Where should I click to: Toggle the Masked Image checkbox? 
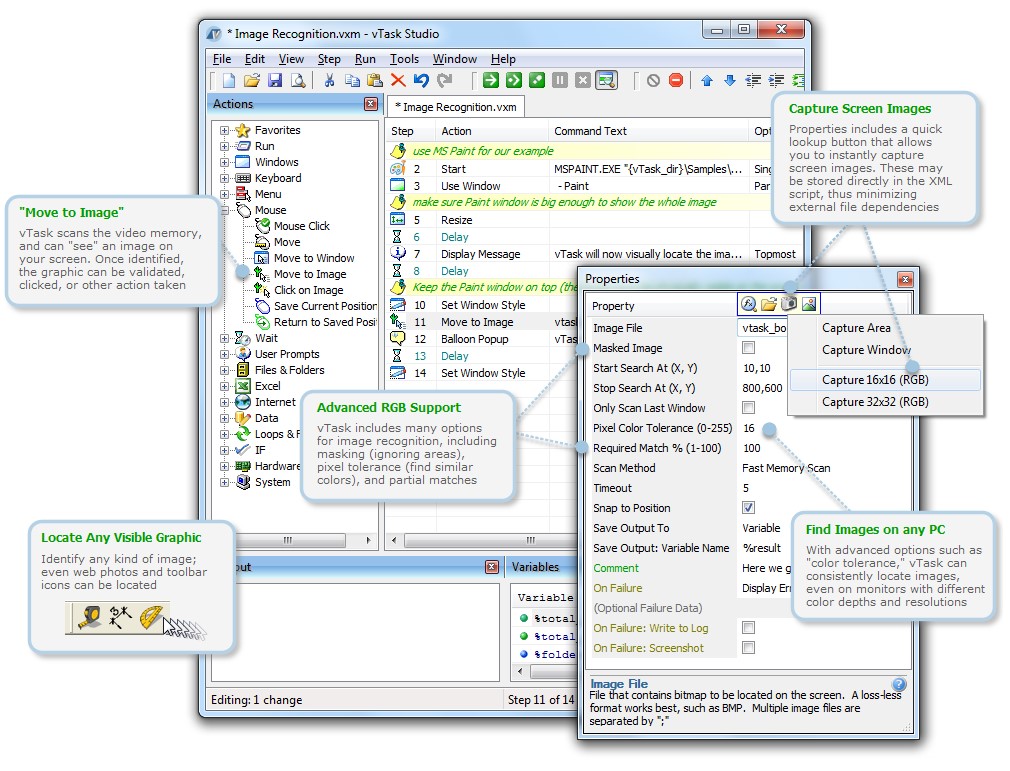pos(748,348)
